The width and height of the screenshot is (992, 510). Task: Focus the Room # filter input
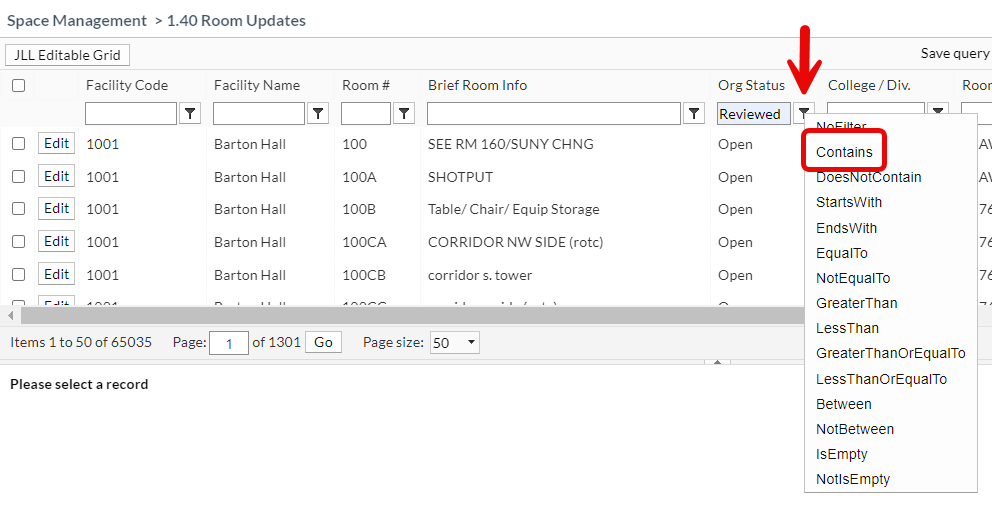(366, 114)
